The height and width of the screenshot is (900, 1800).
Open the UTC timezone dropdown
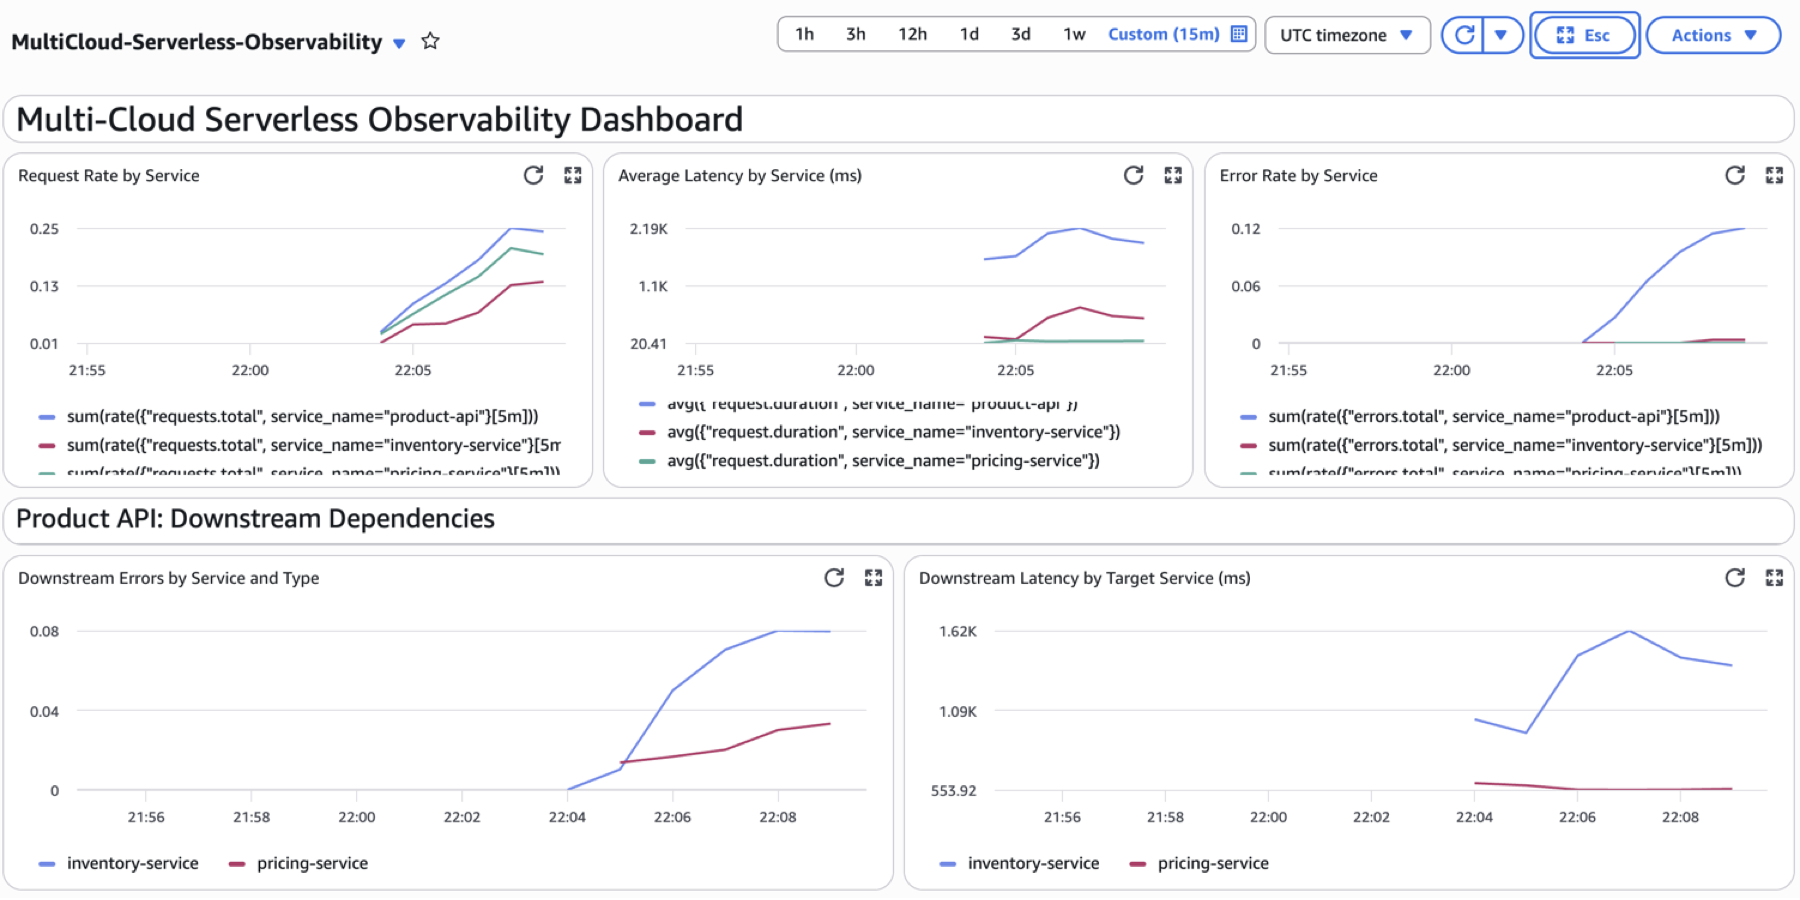tap(1347, 35)
